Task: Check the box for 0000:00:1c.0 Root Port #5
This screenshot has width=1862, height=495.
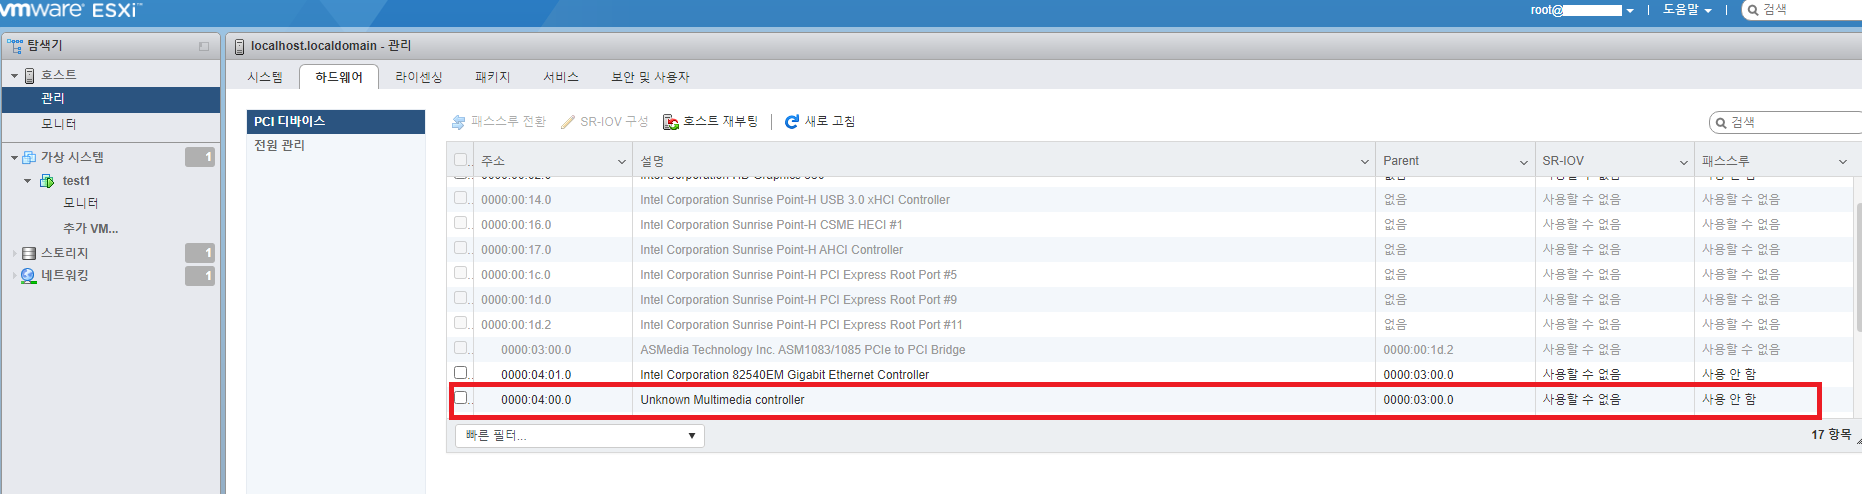Action: pos(461,273)
